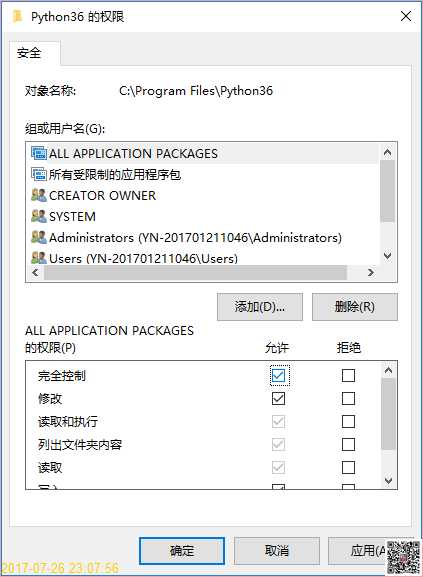Screen dimensions: 423x577
Task: Click the 确定 button
Action: (182, 551)
